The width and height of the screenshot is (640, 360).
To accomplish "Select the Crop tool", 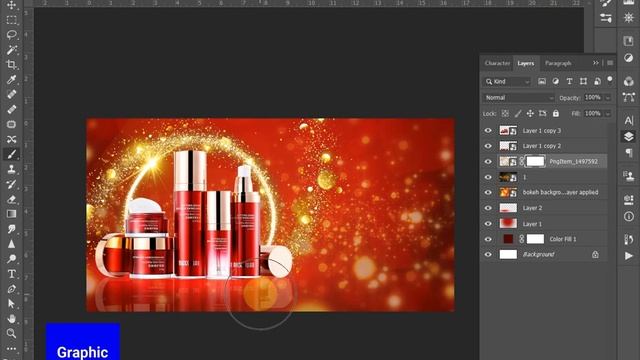I will pos(11,64).
